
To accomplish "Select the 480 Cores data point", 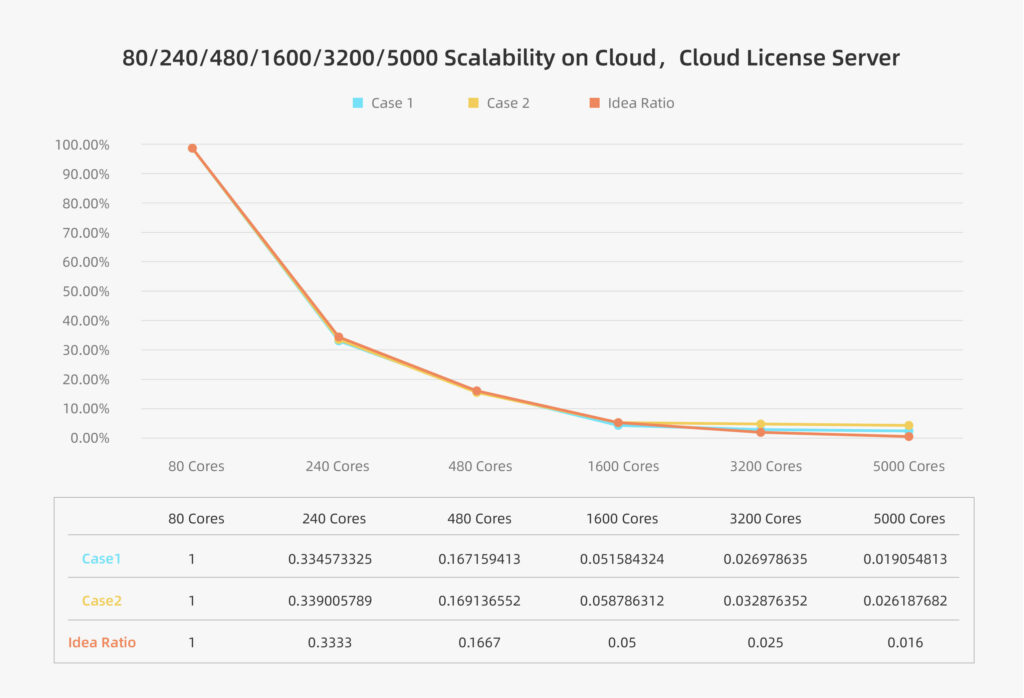I will pos(477,391).
